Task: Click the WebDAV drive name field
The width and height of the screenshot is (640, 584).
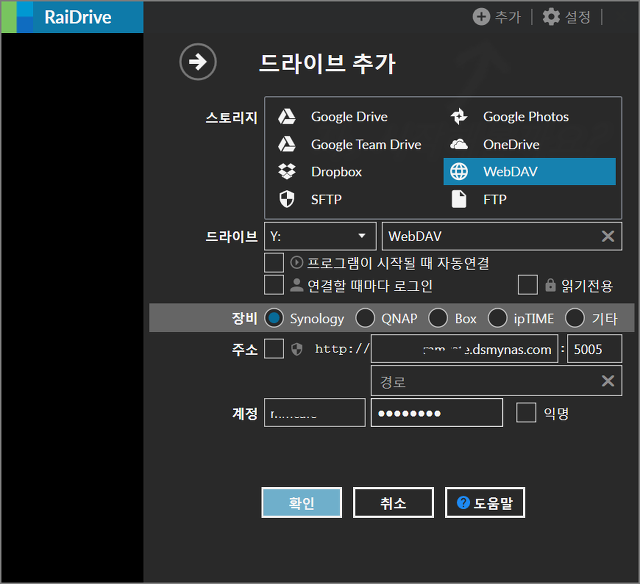Action: 502,236
